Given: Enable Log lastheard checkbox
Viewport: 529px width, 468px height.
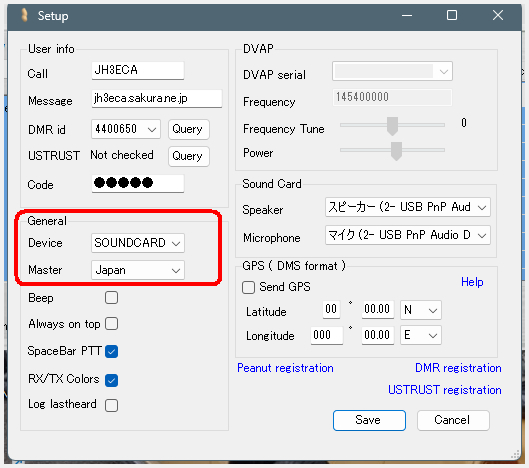Looking at the screenshot, I should point(111,405).
